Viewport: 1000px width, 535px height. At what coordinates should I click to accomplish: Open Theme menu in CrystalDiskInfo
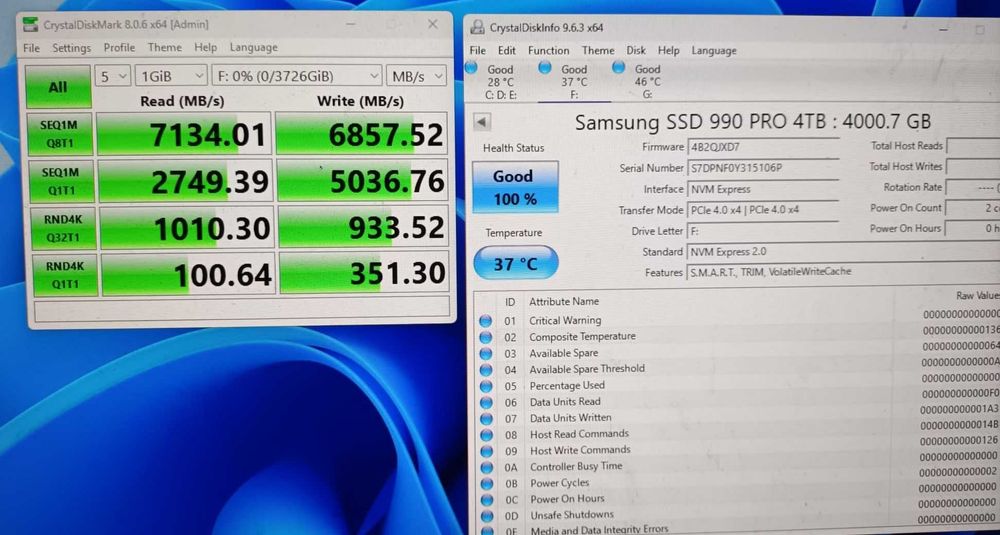(598, 50)
